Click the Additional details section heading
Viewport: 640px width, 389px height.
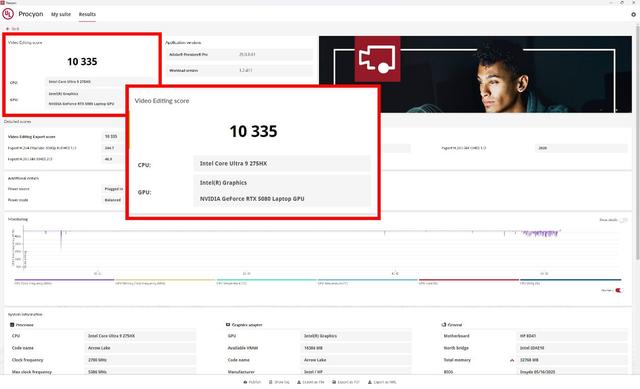(x=23, y=178)
